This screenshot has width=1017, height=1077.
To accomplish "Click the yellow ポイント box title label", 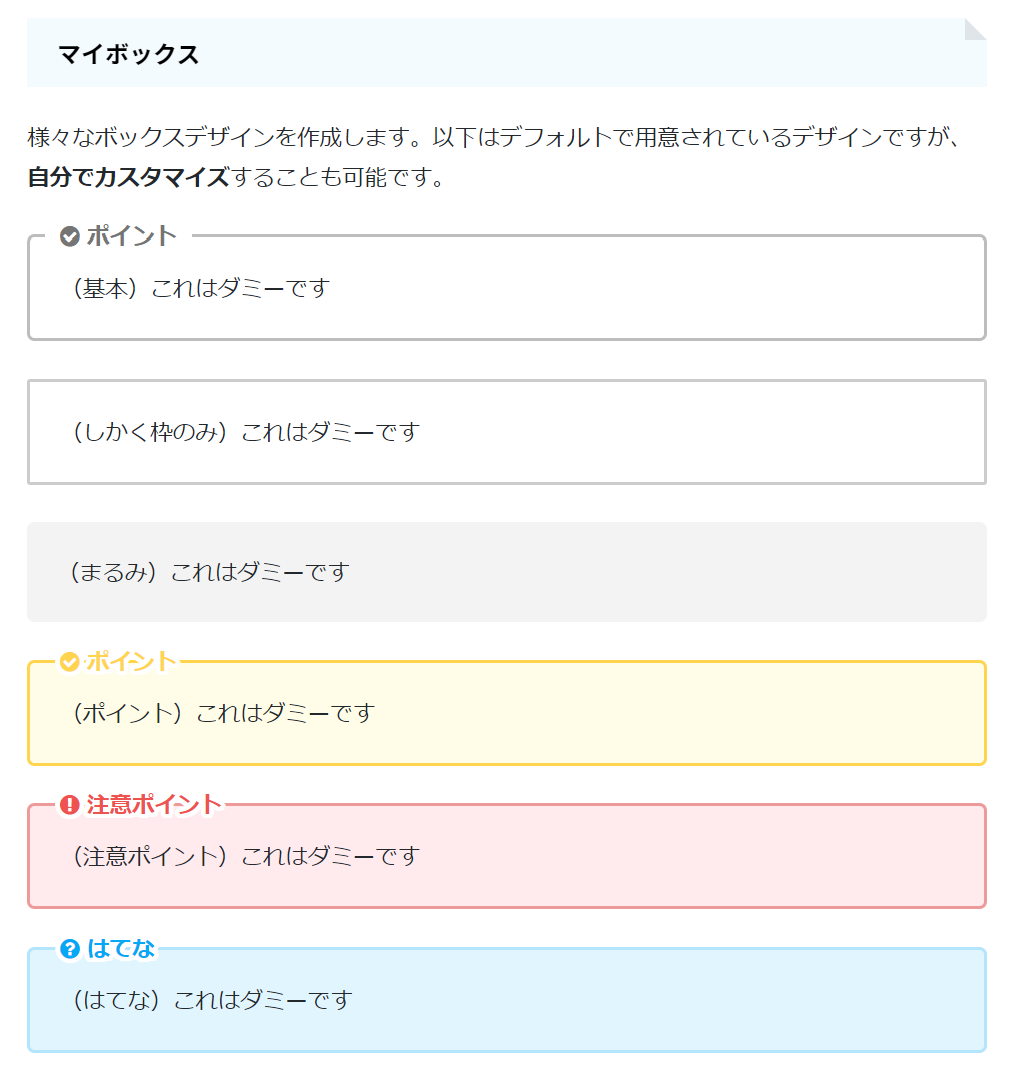I will tap(131, 662).
